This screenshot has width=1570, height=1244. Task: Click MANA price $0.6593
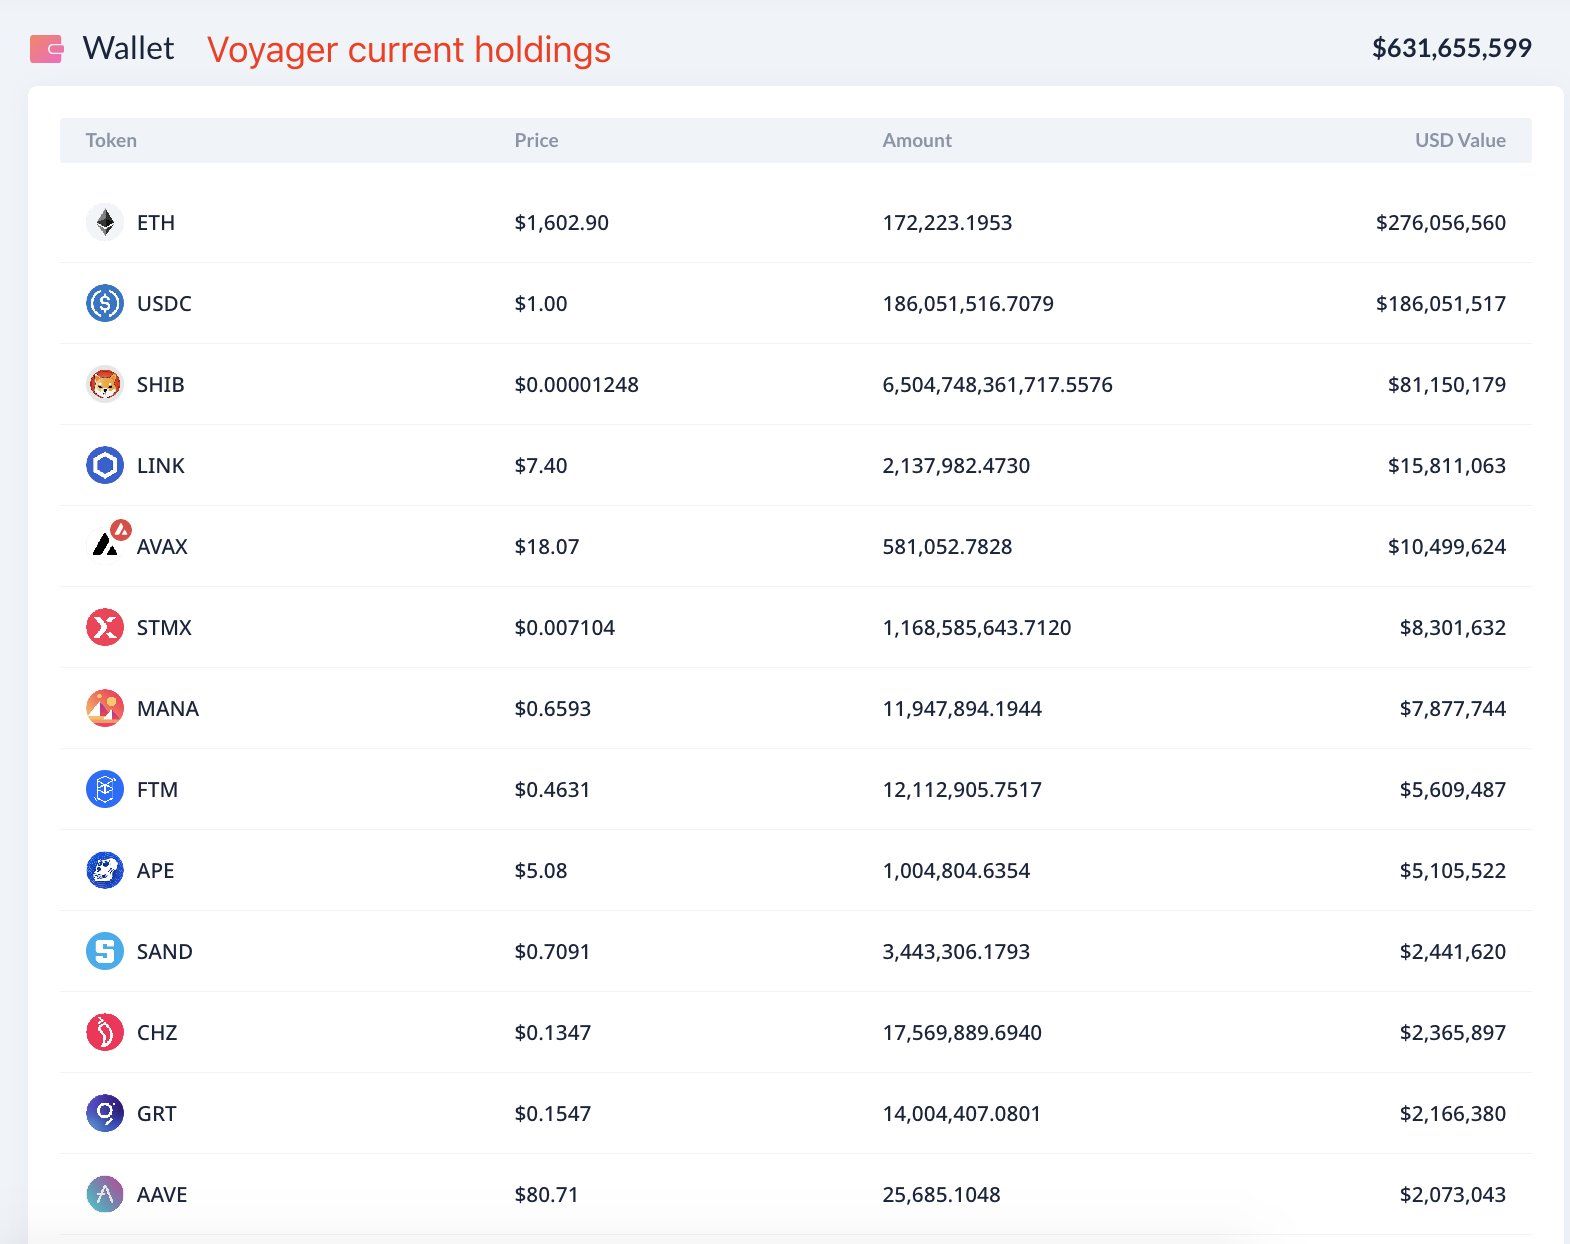[552, 708]
